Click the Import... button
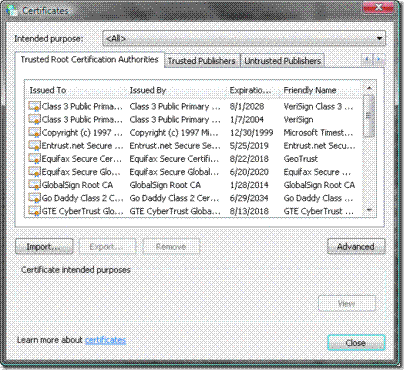The image size is (404, 370). pos(44,247)
